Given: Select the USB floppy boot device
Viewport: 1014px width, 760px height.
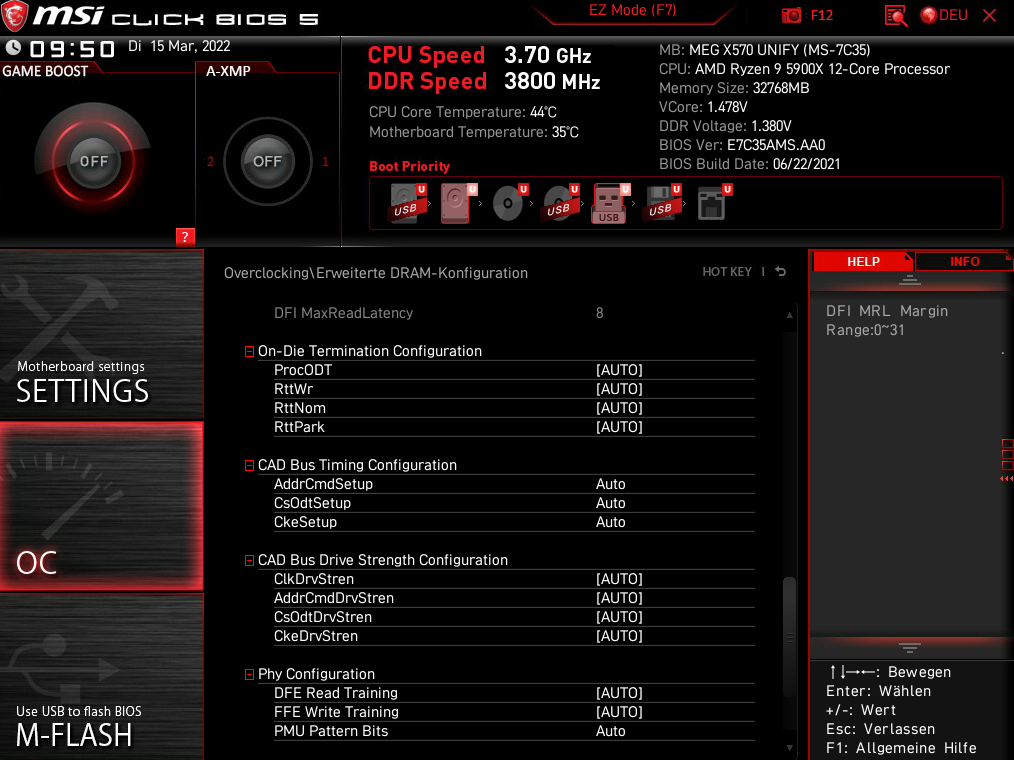Looking at the screenshot, I should pos(662,203).
